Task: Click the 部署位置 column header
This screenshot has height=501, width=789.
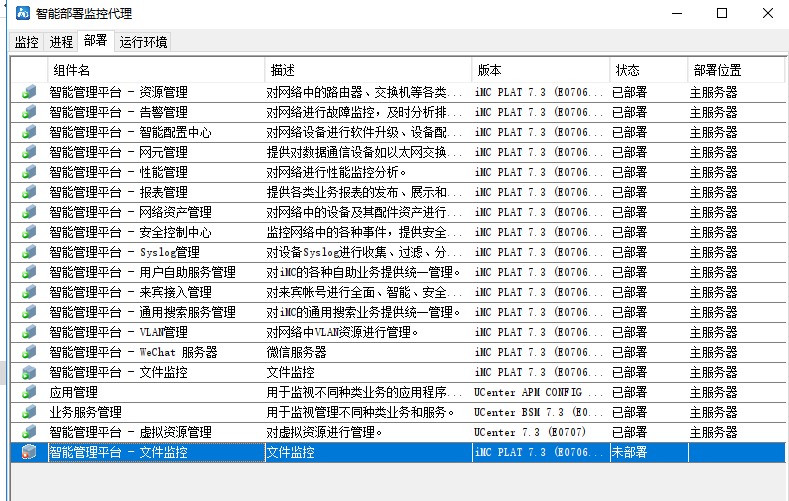Action: 736,70
